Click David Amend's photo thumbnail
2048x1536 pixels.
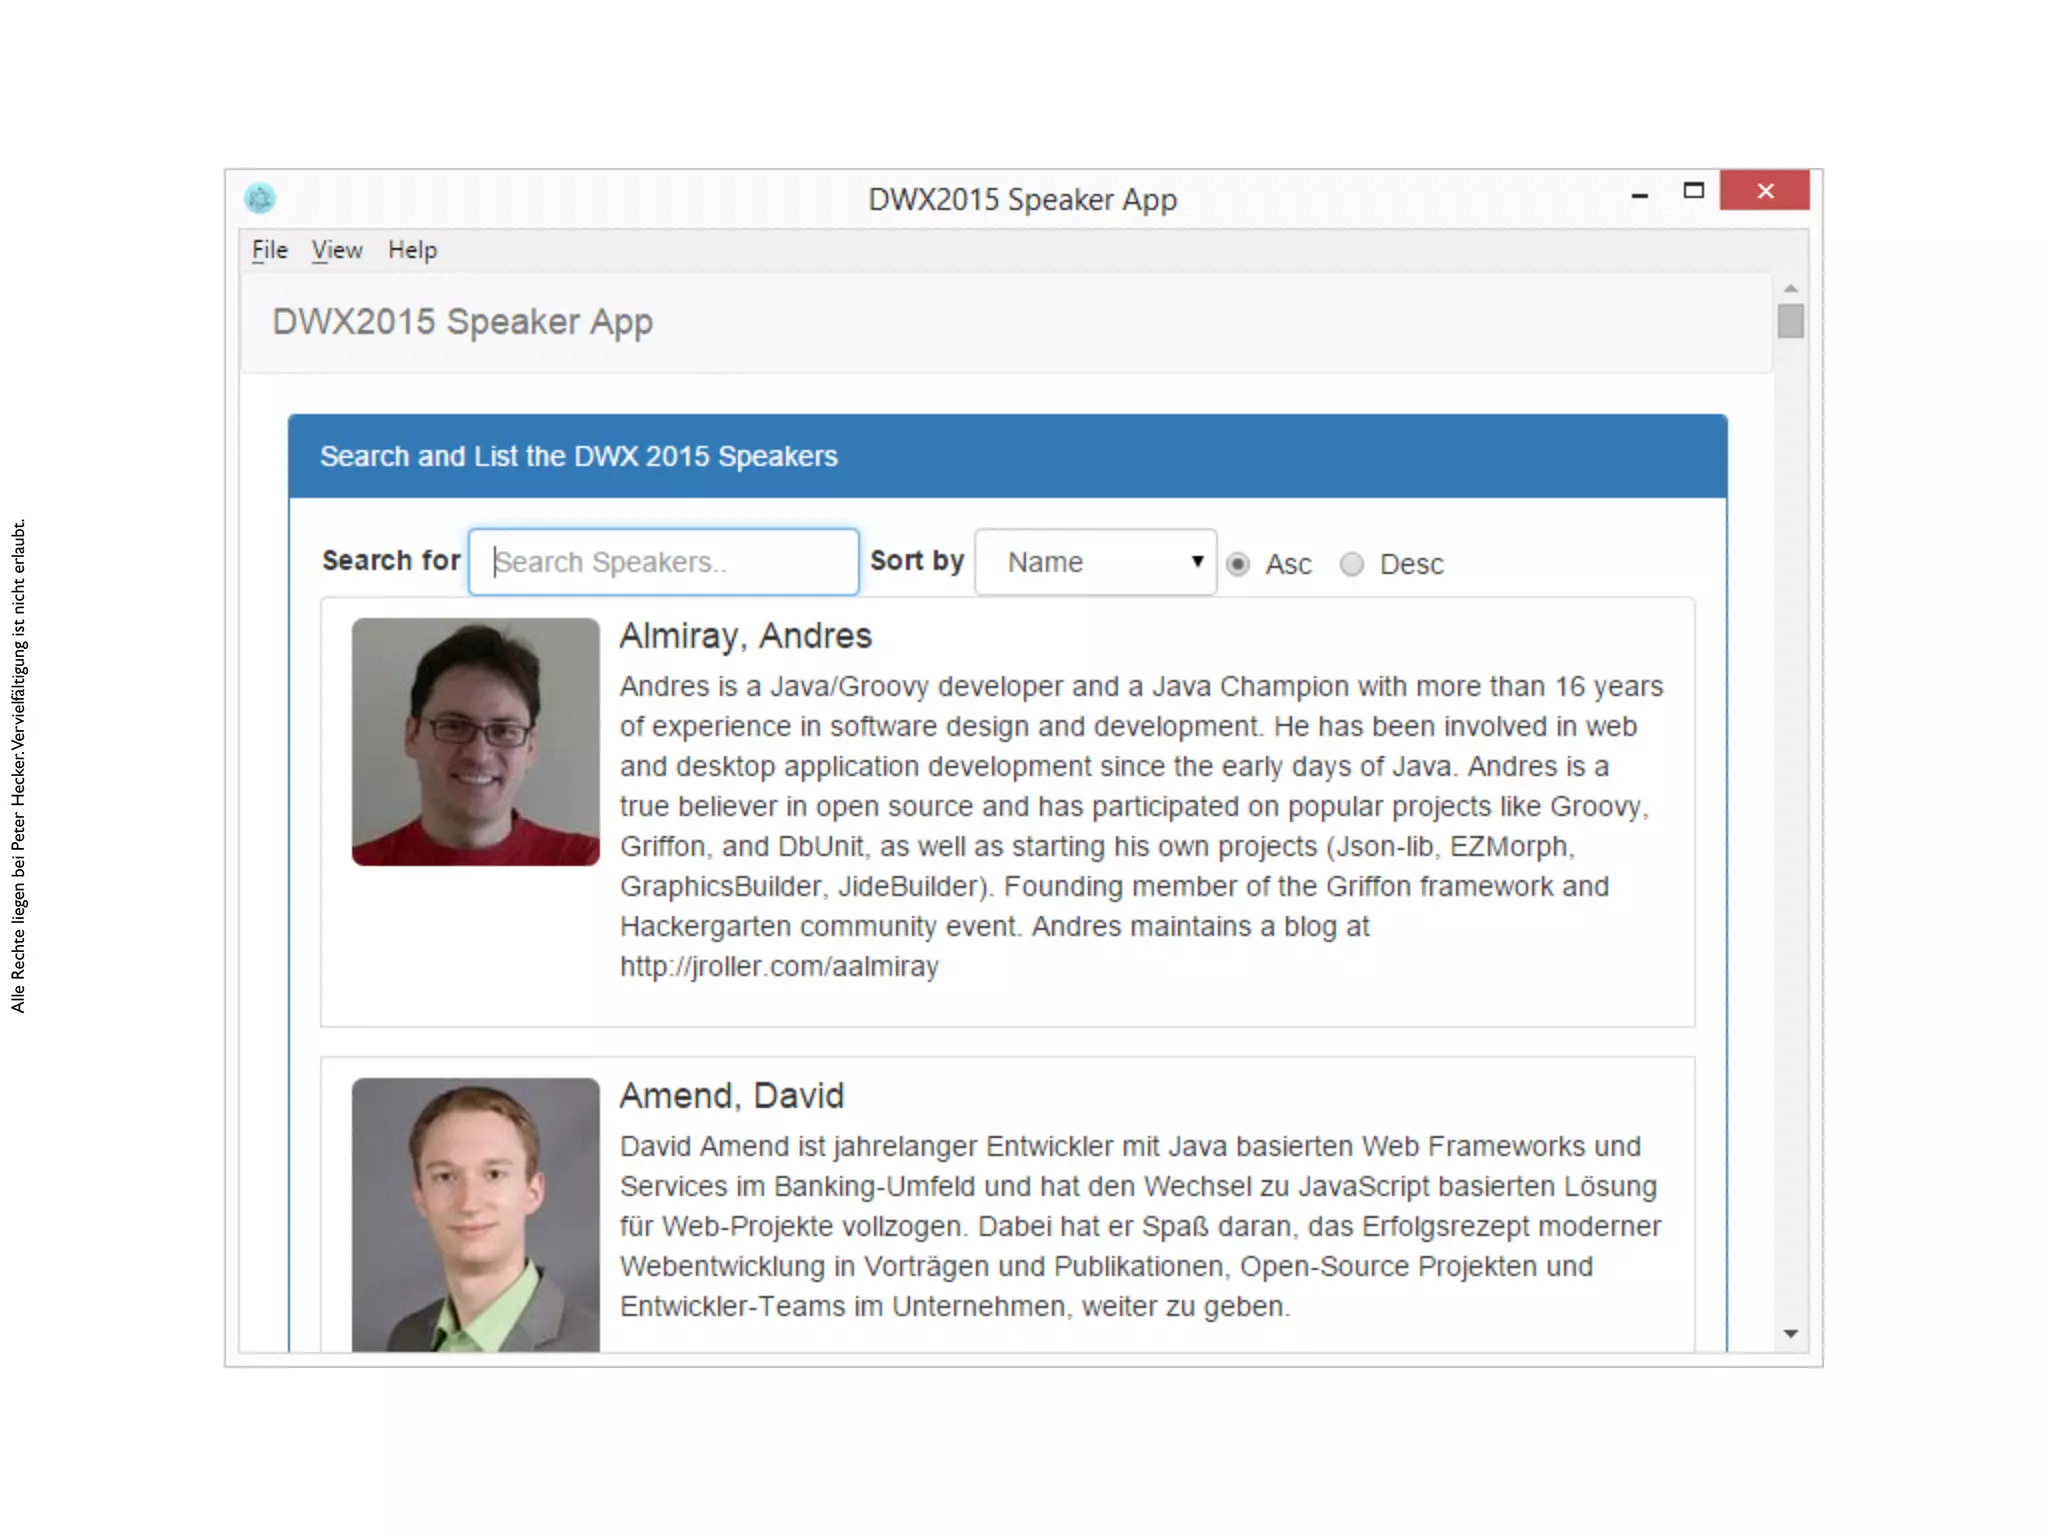coord(475,1214)
